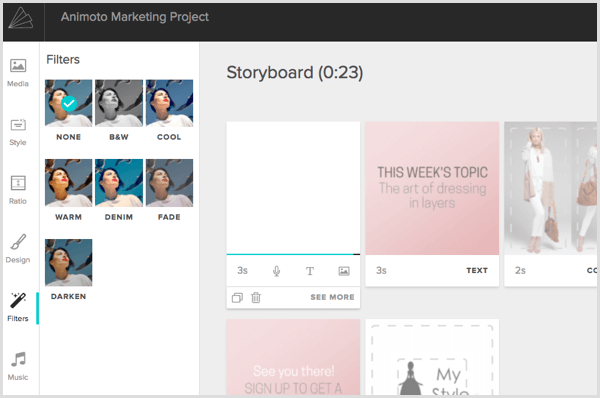
Task: Open the Ratio panel icon
Action: pos(18,183)
